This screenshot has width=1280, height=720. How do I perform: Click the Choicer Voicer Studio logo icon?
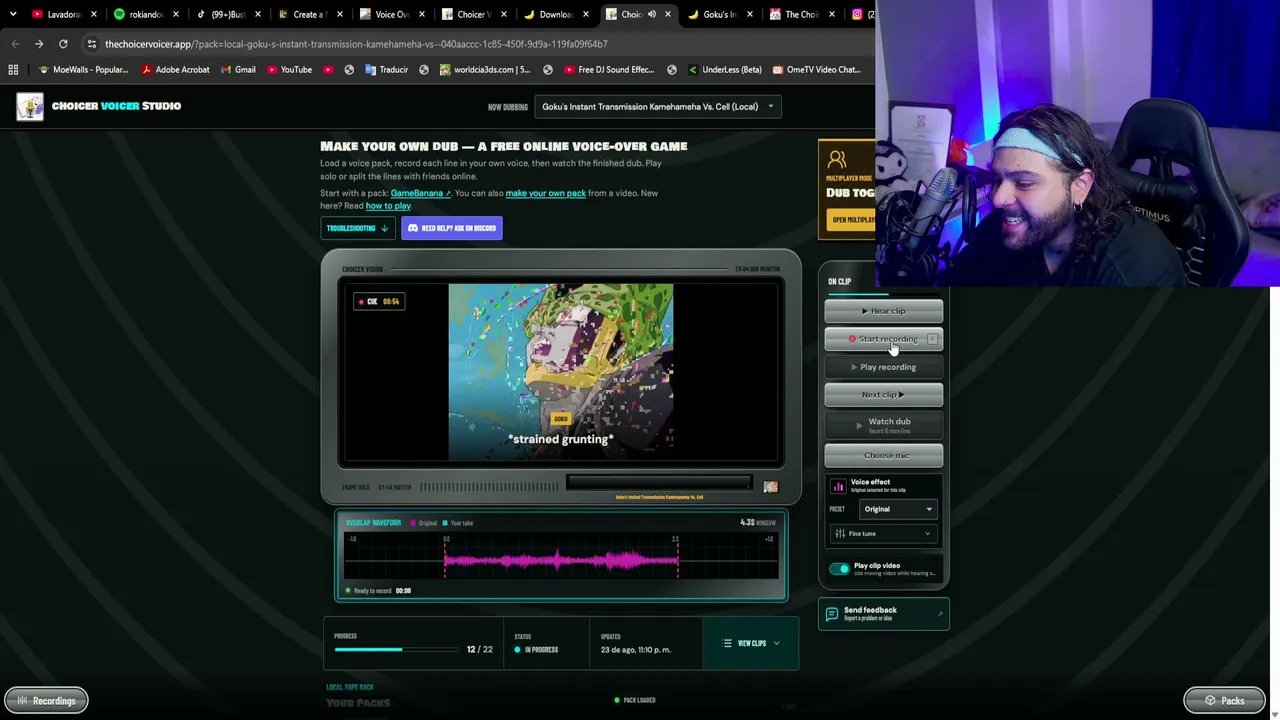coord(30,106)
